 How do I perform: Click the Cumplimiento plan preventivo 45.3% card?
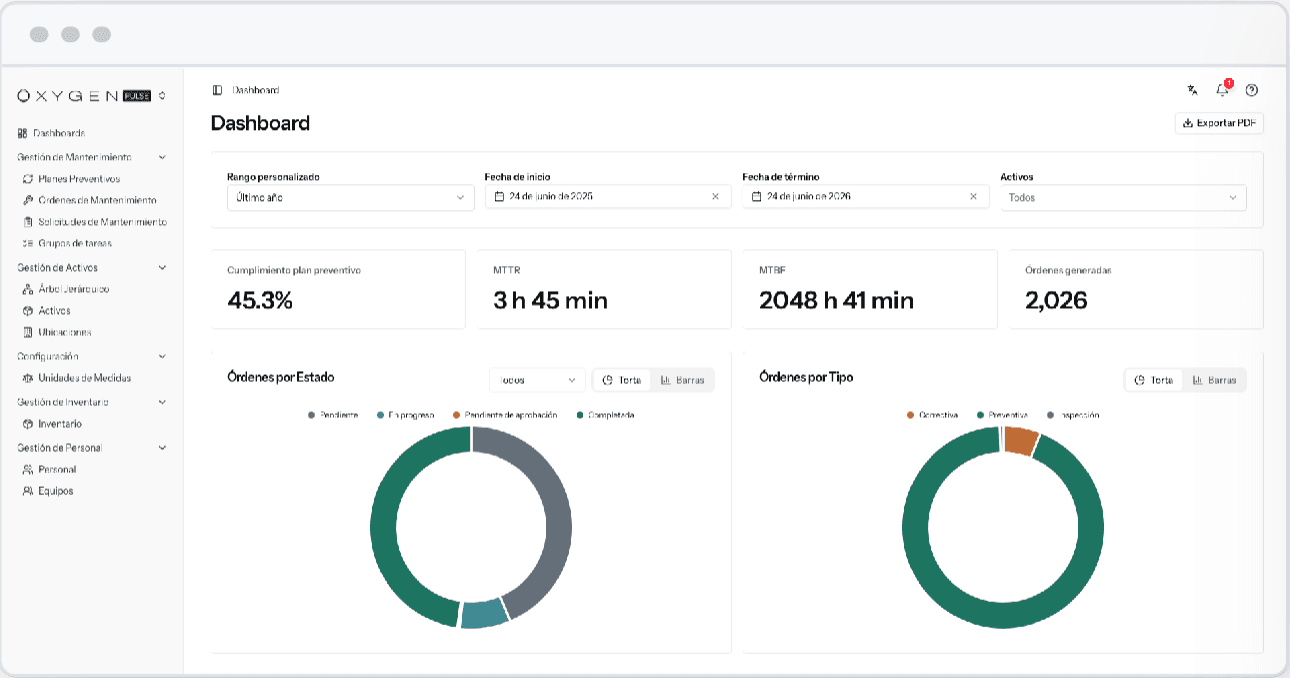(x=338, y=289)
